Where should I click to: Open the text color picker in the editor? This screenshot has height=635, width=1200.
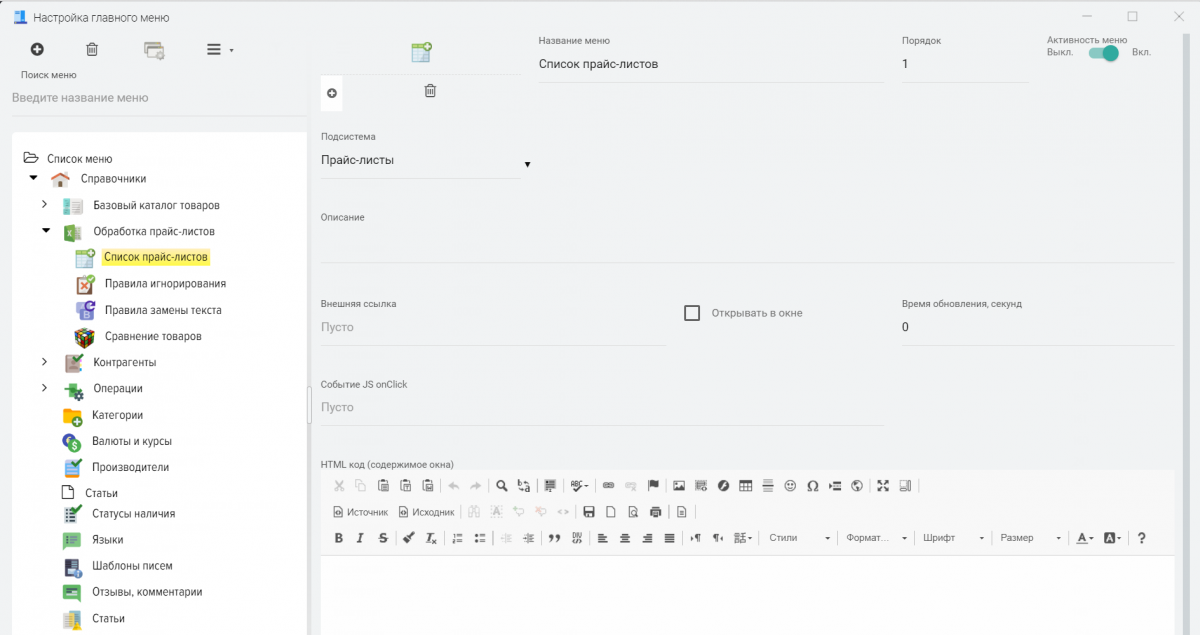coord(1084,538)
